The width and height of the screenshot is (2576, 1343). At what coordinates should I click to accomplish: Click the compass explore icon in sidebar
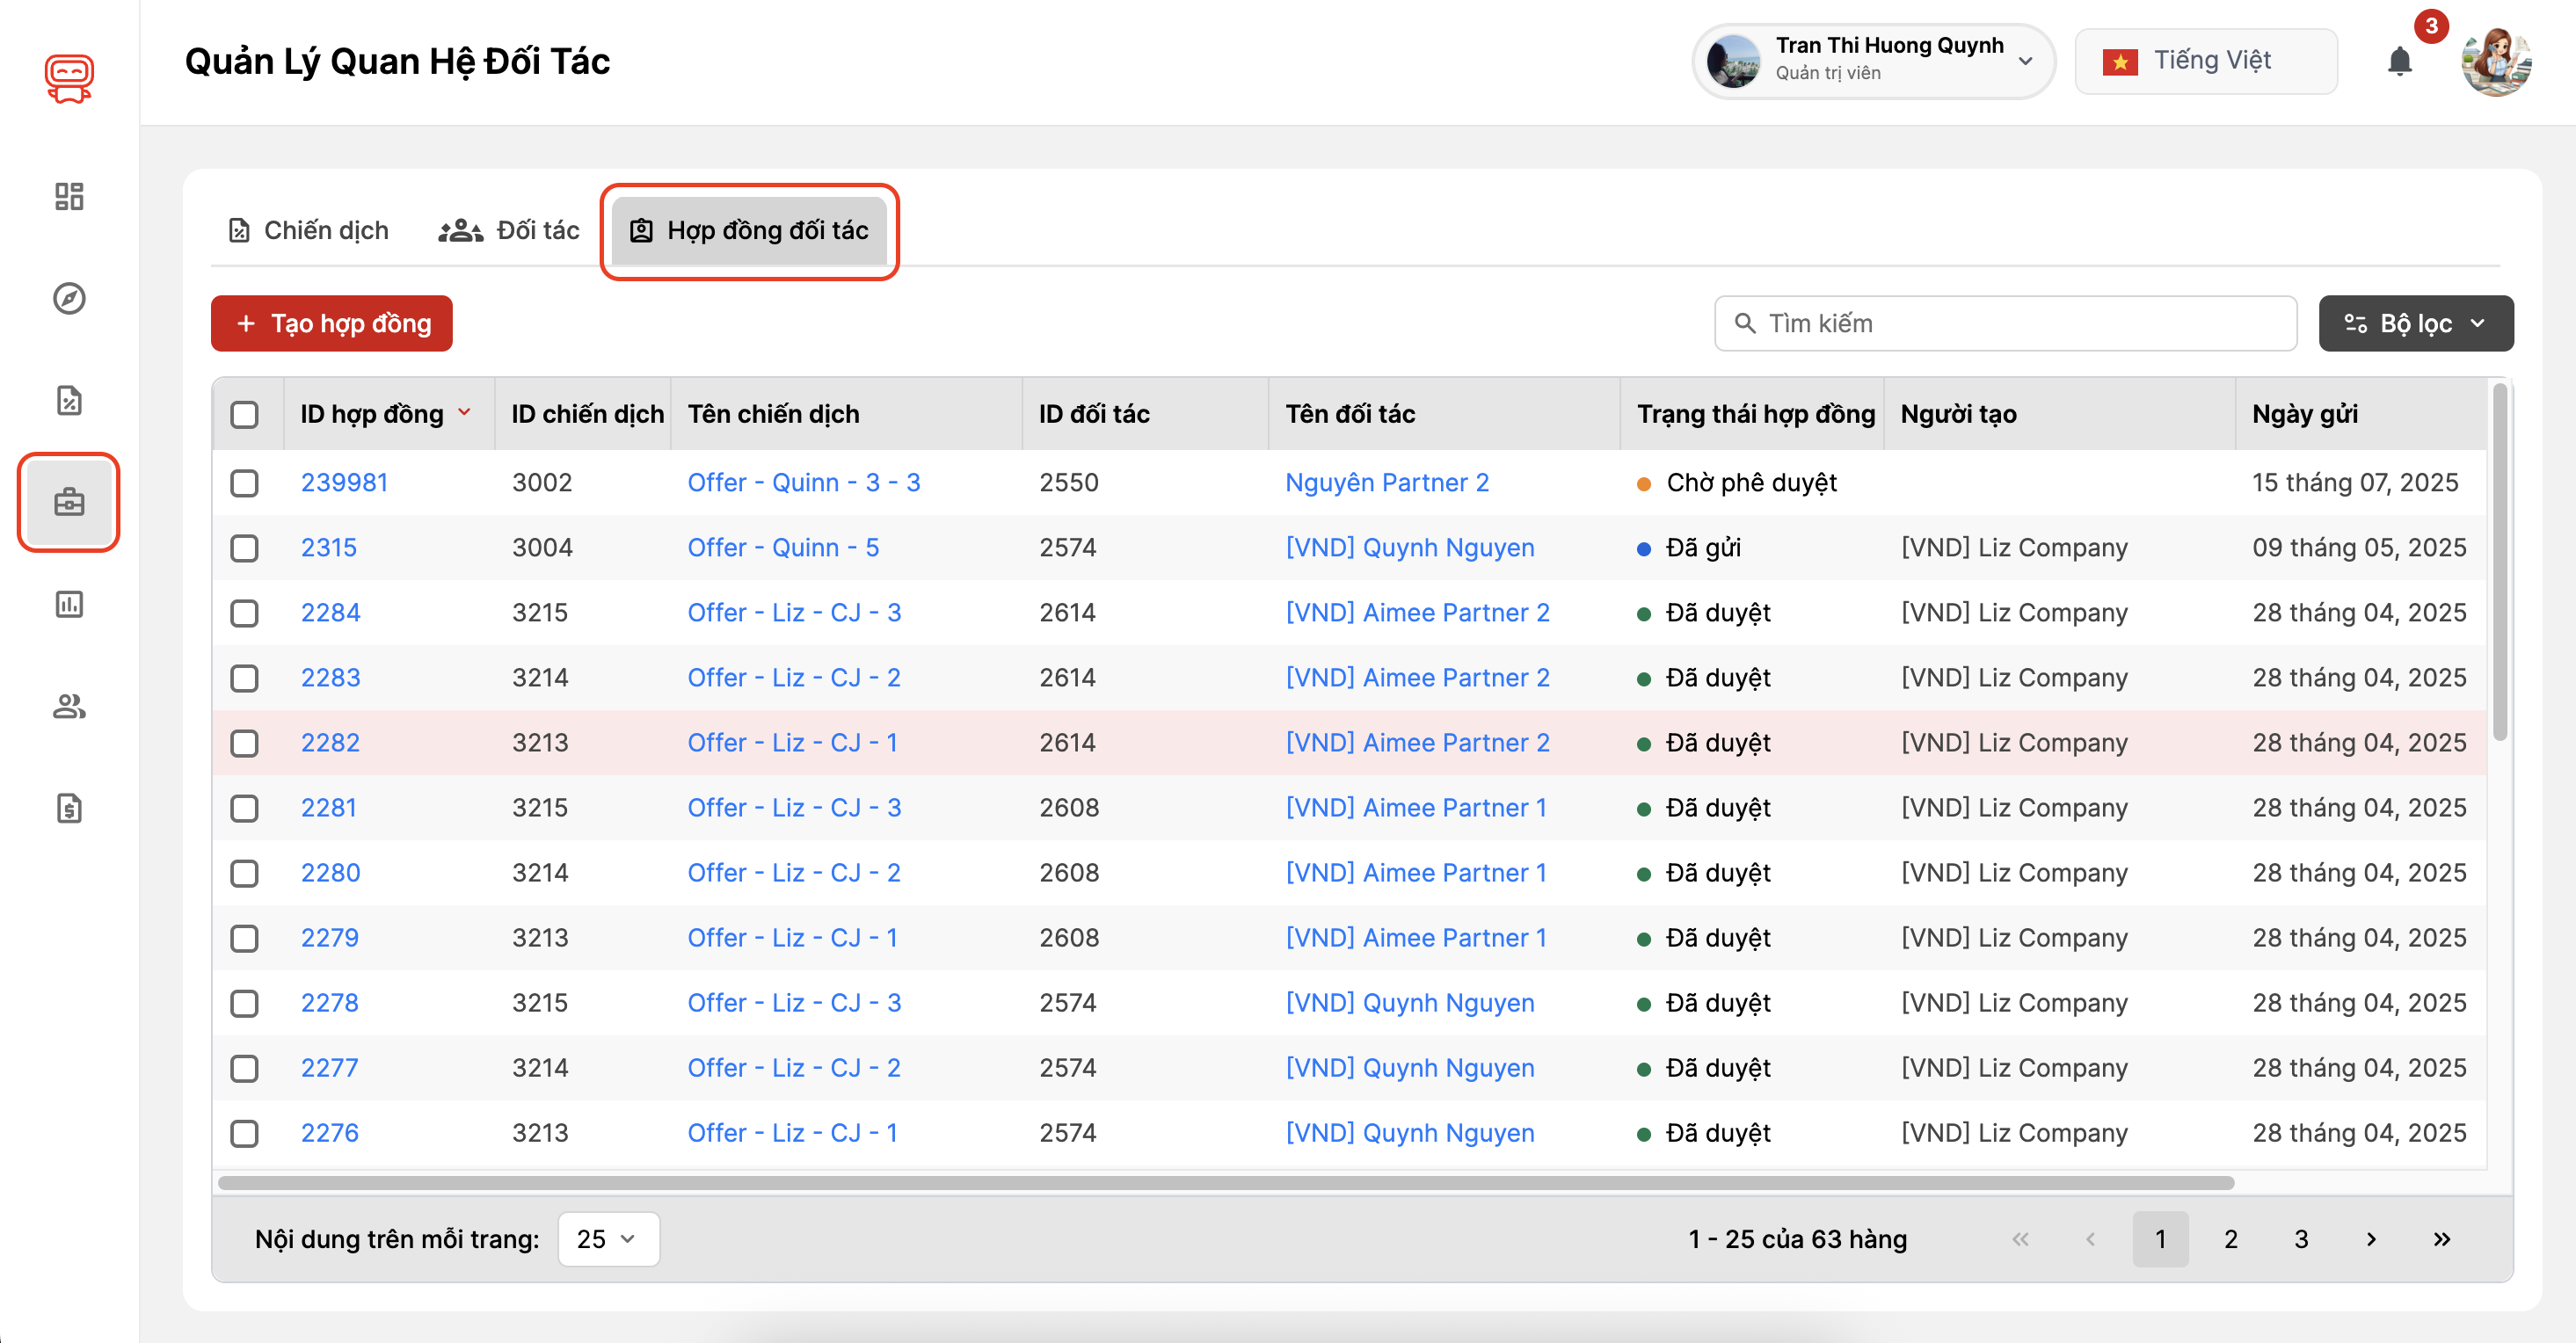(x=69, y=298)
